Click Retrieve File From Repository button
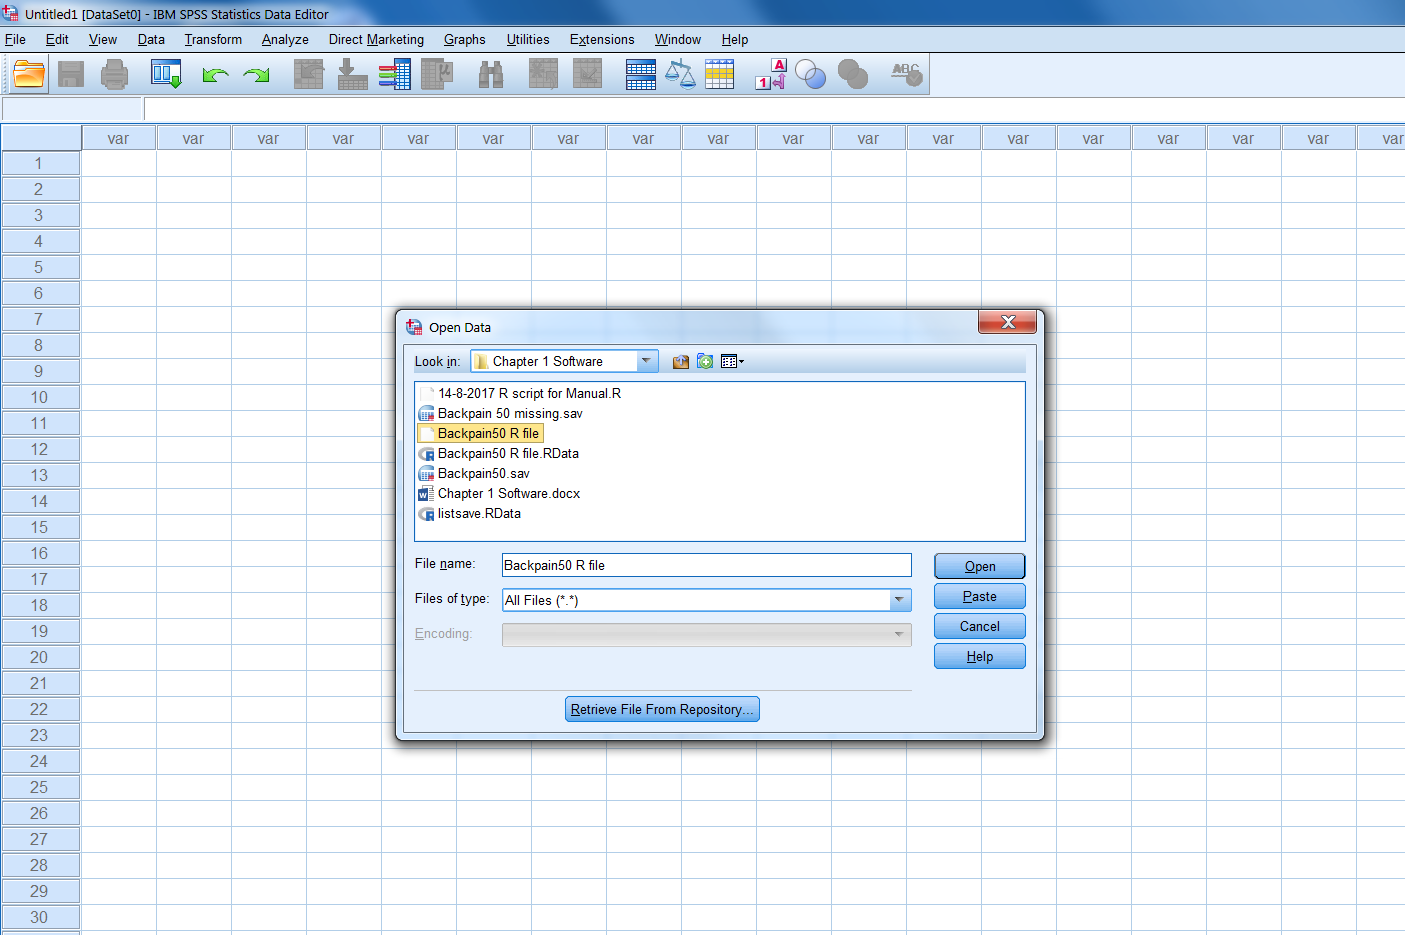This screenshot has width=1405, height=935. coord(662,709)
